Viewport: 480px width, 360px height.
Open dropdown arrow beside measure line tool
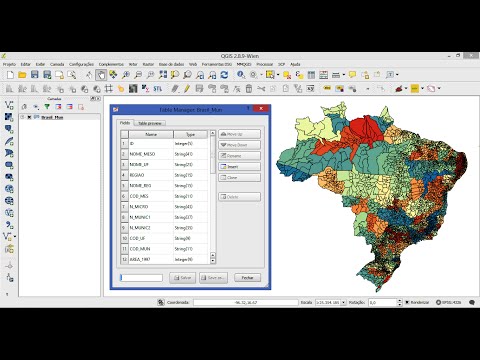pyautogui.click(x=343, y=75)
